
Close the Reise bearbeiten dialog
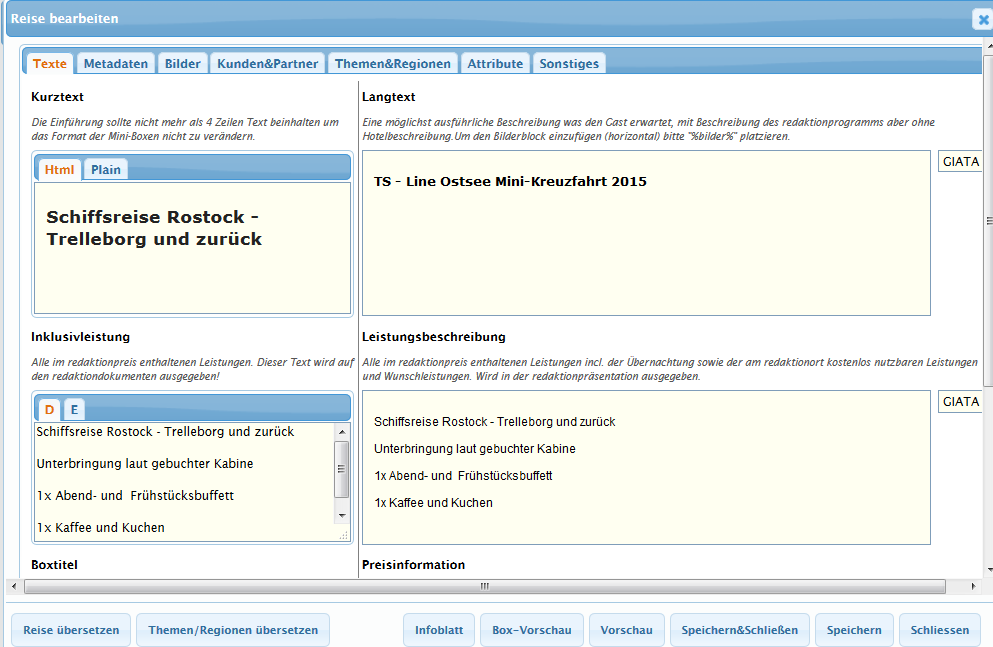[x=981, y=20]
